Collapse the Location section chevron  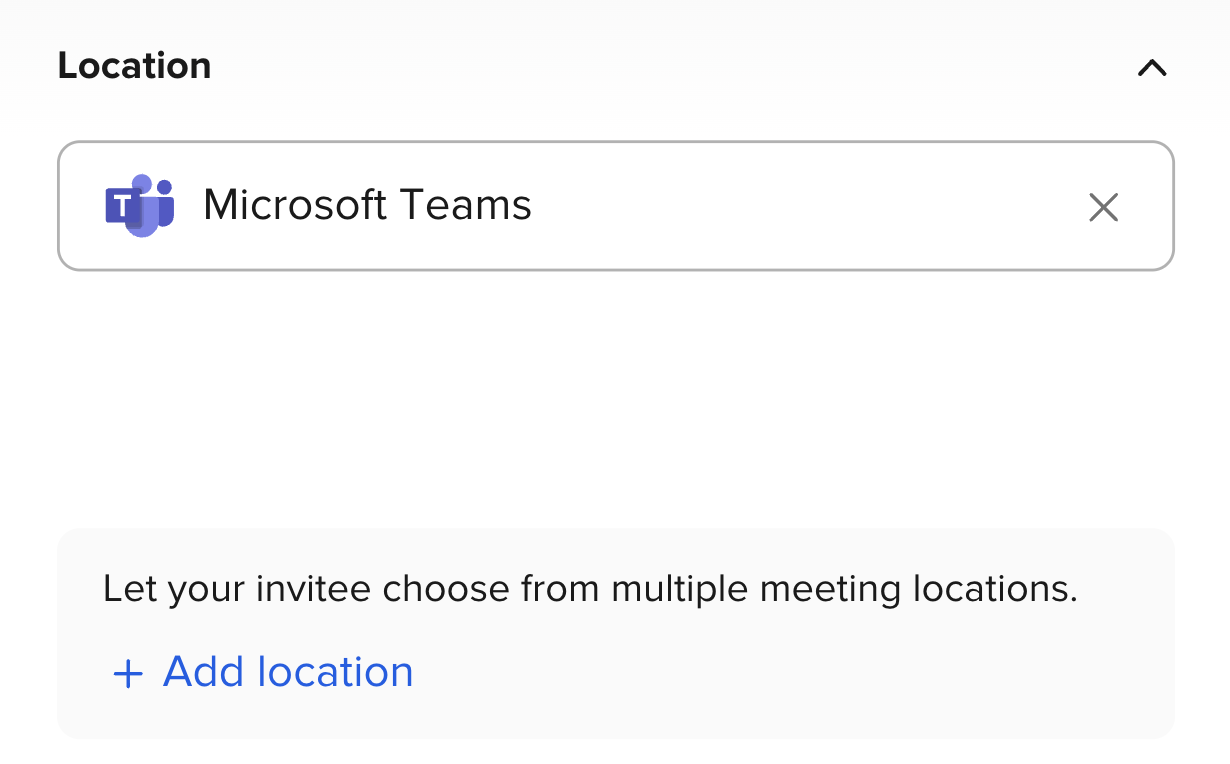pyautogui.click(x=1152, y=68)
